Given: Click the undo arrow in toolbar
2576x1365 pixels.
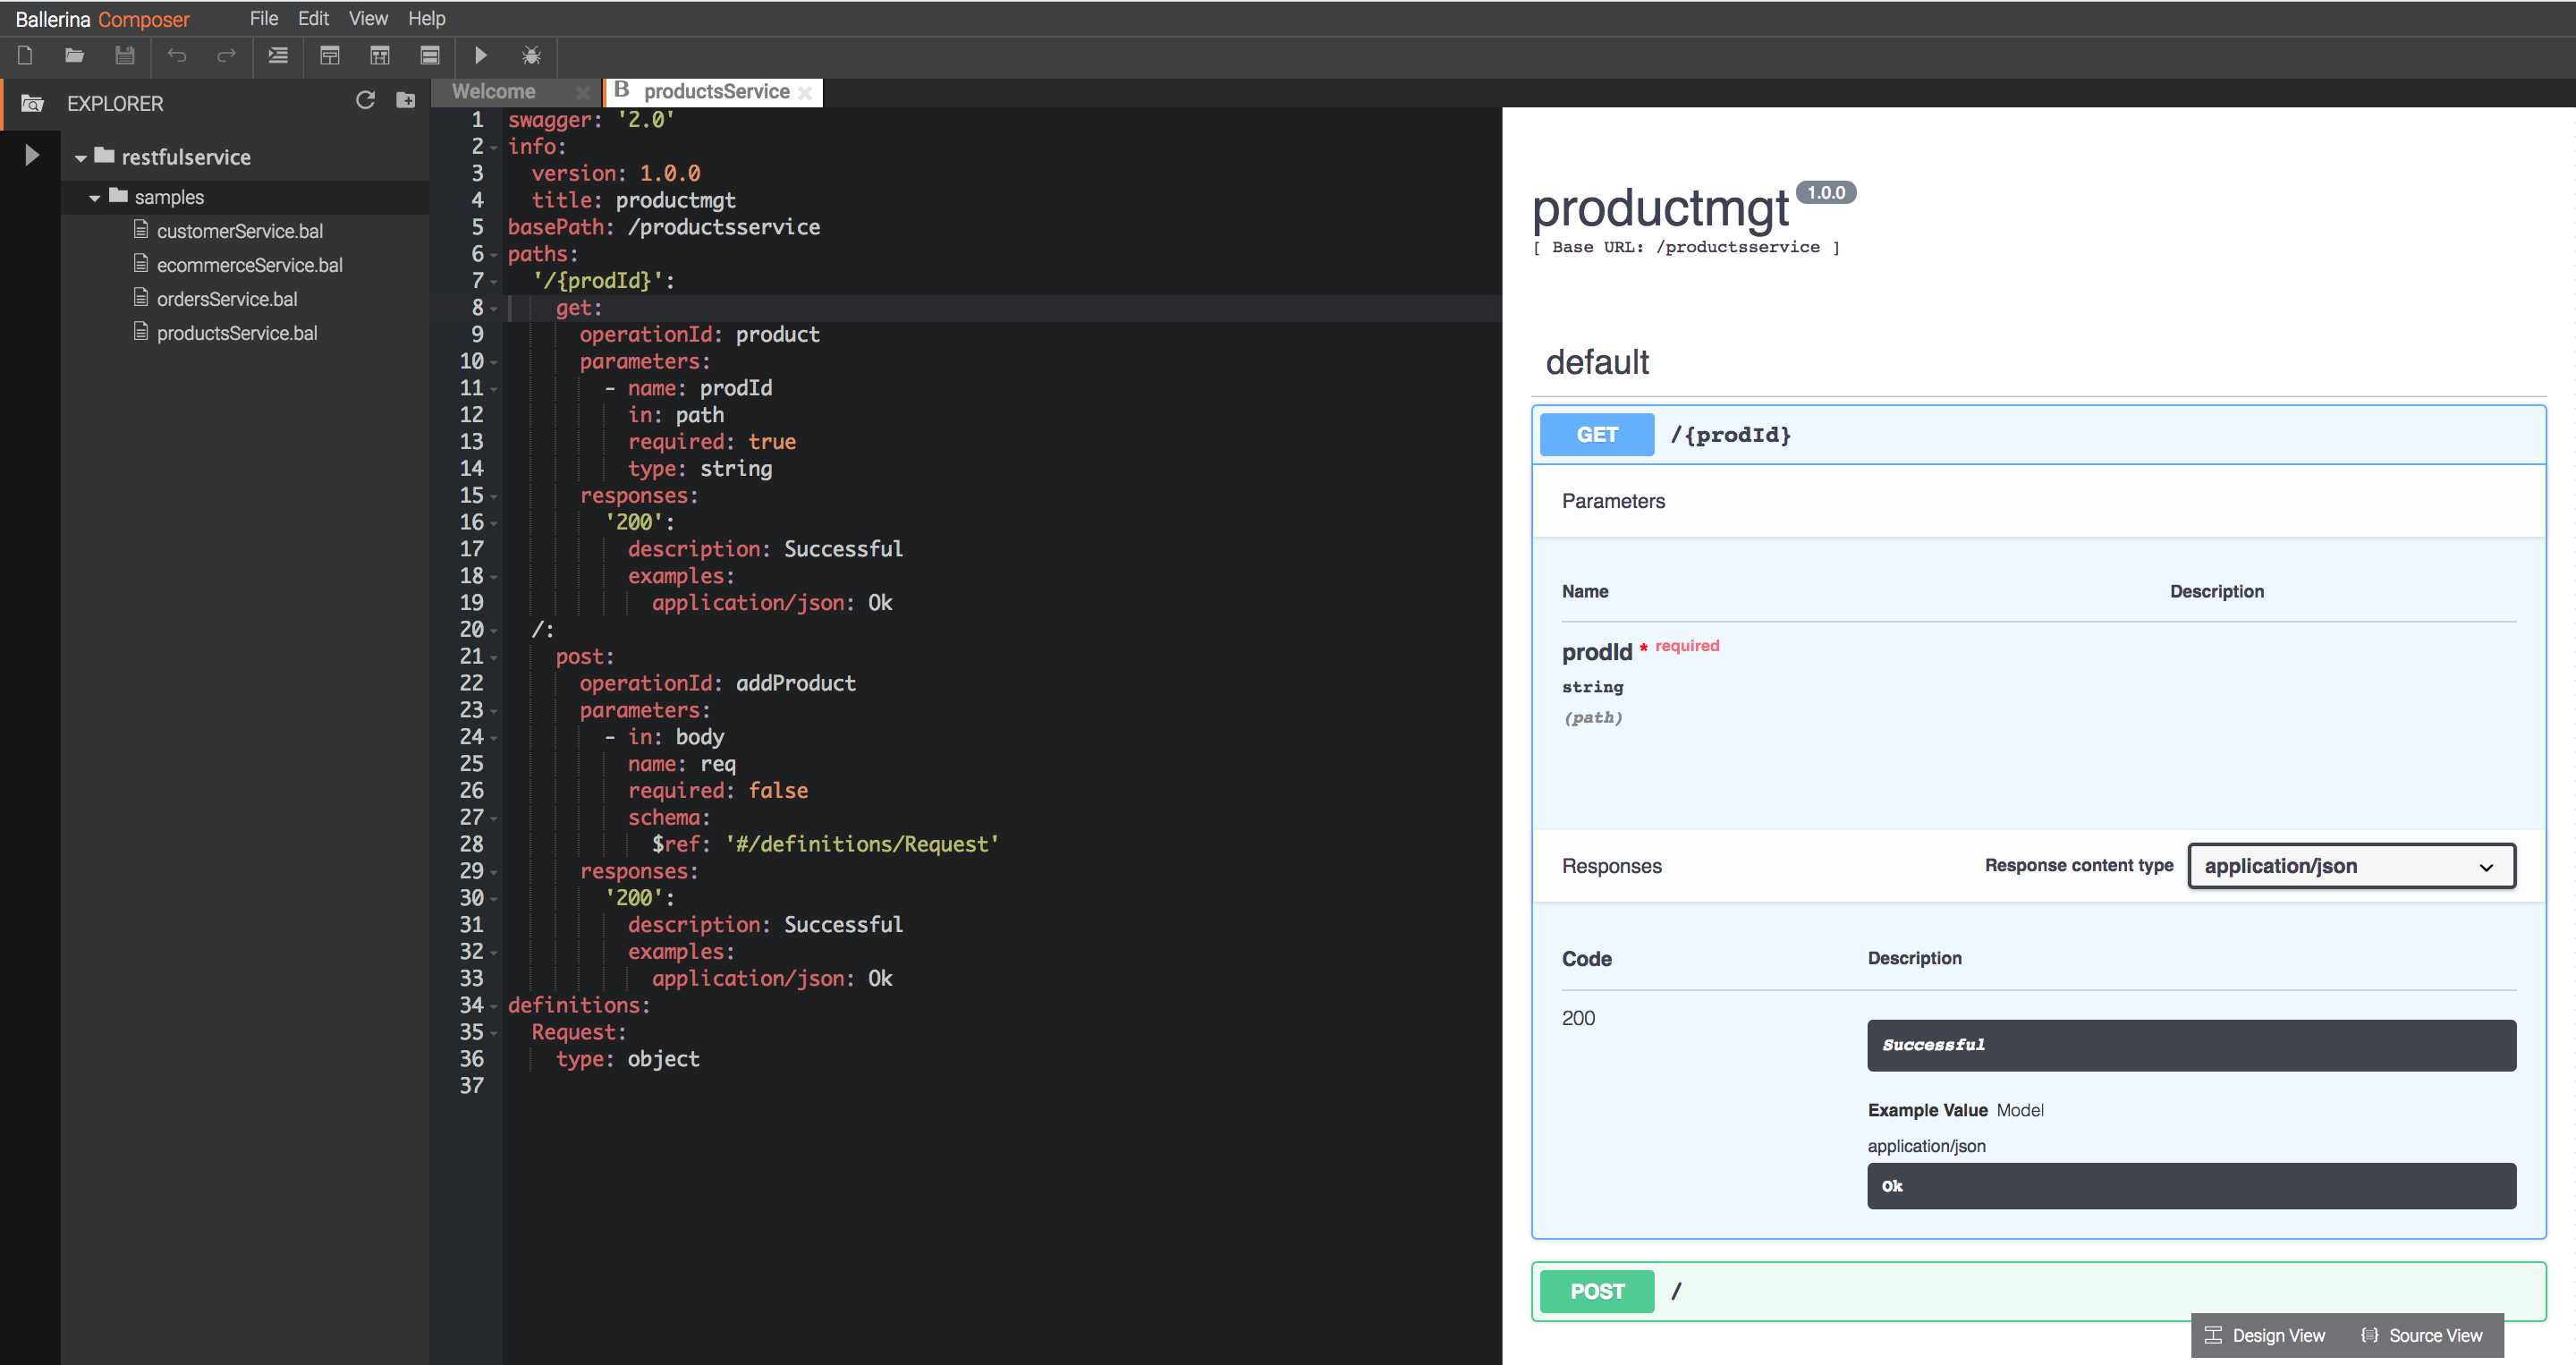Looking at the screenshot, I should [177, 56].
